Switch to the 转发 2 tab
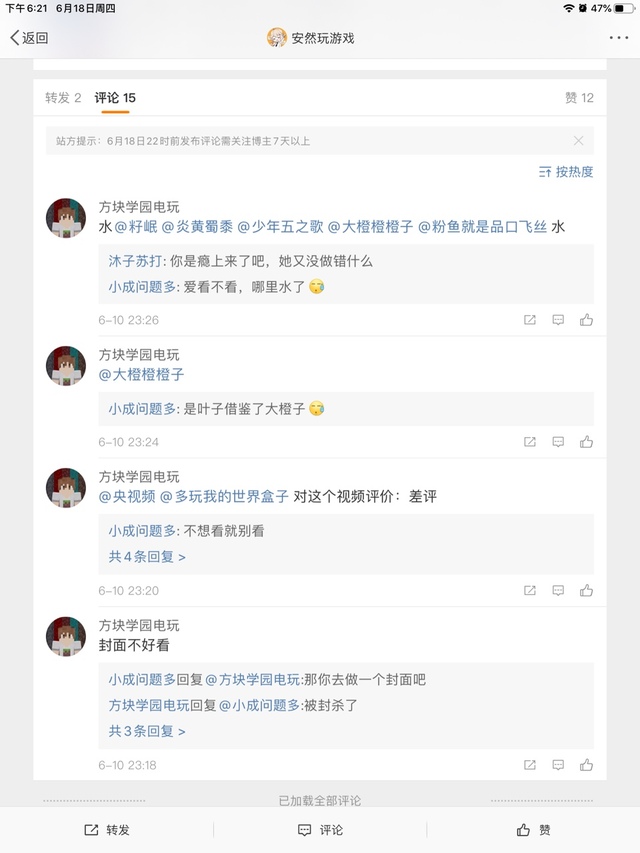Image resolution: width=640 pixels, height=853 pixels. [x=63, y=97]
